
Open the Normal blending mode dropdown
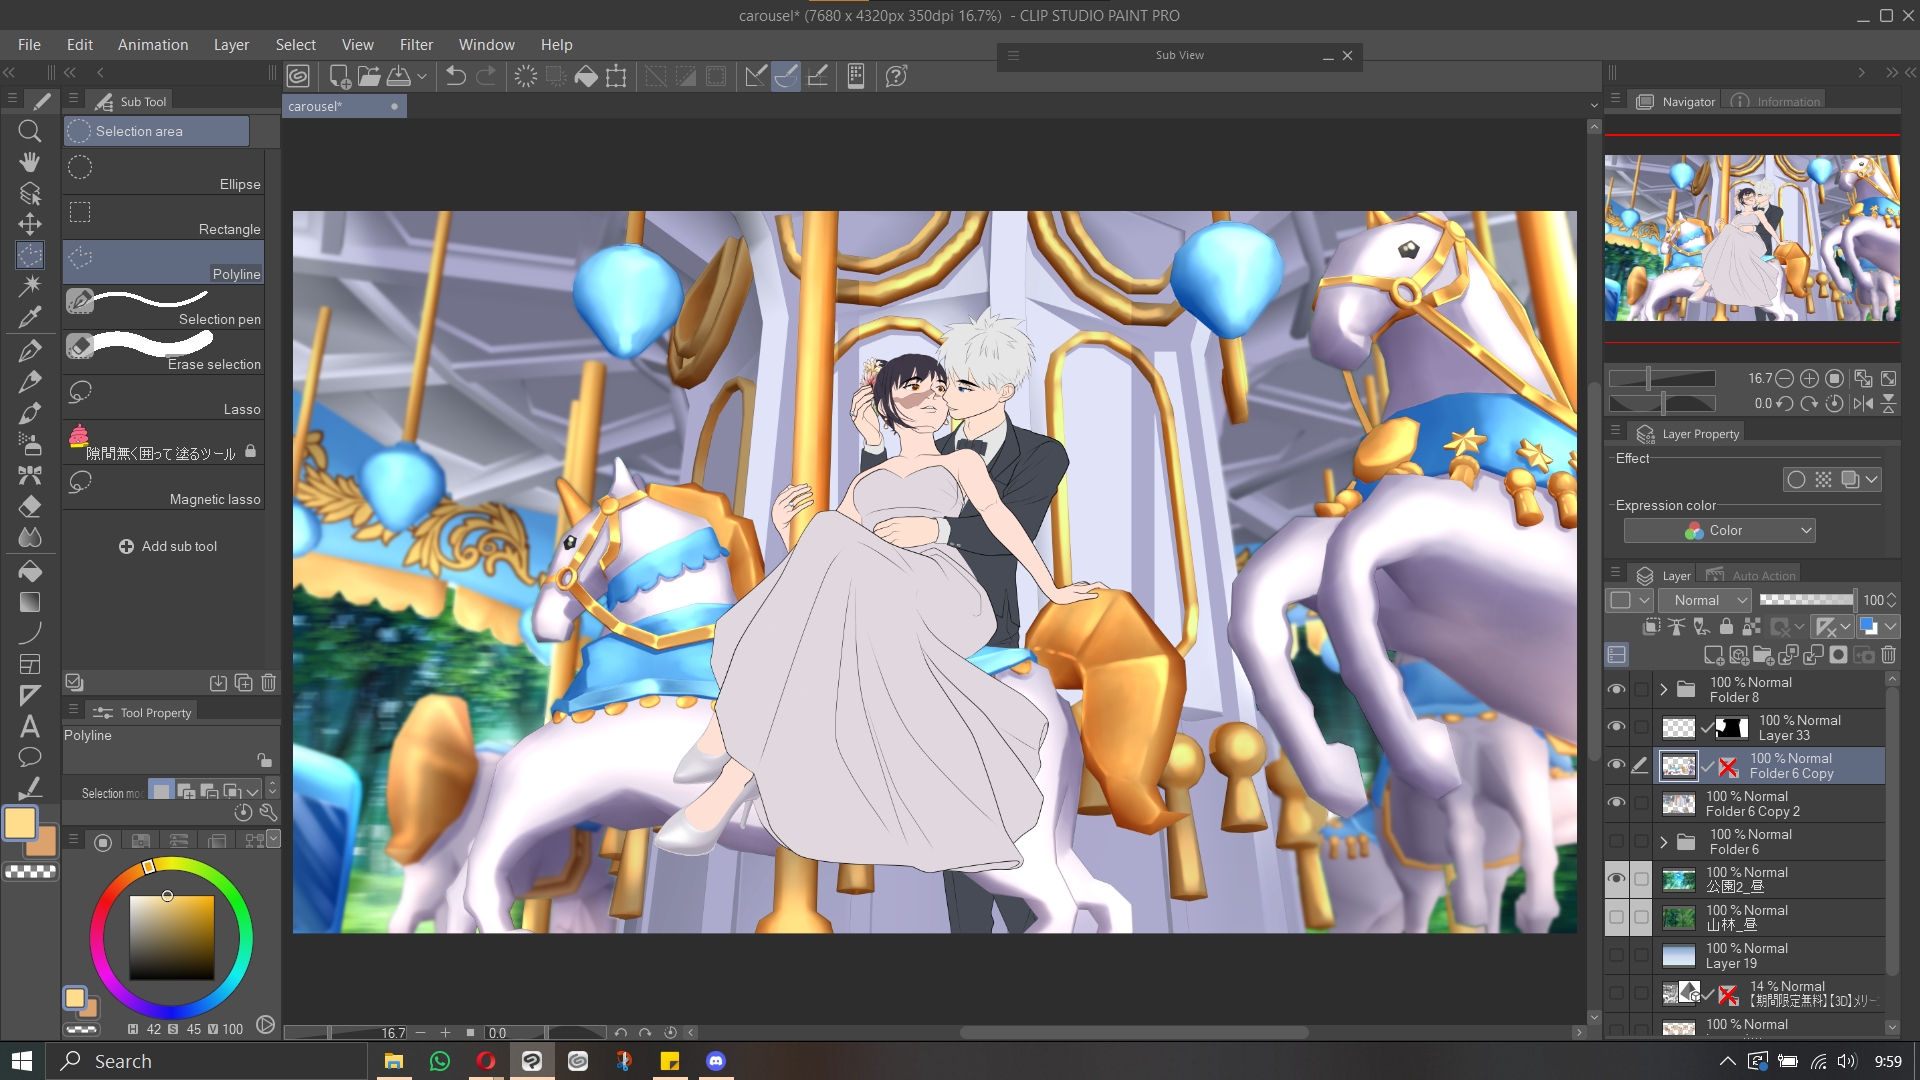pyautogui.click(x=1705, y=600)
